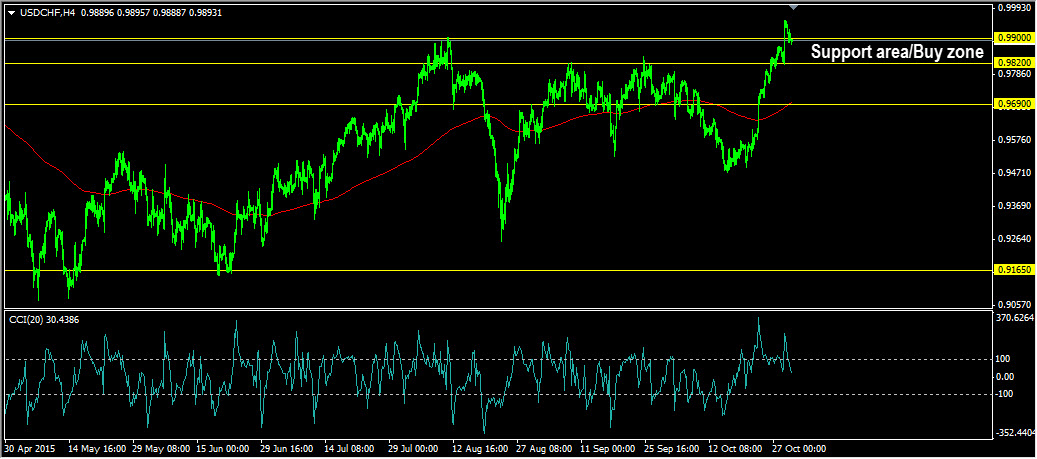
Task: Click the '30 Apr 2015' date label
Action: 29,448
